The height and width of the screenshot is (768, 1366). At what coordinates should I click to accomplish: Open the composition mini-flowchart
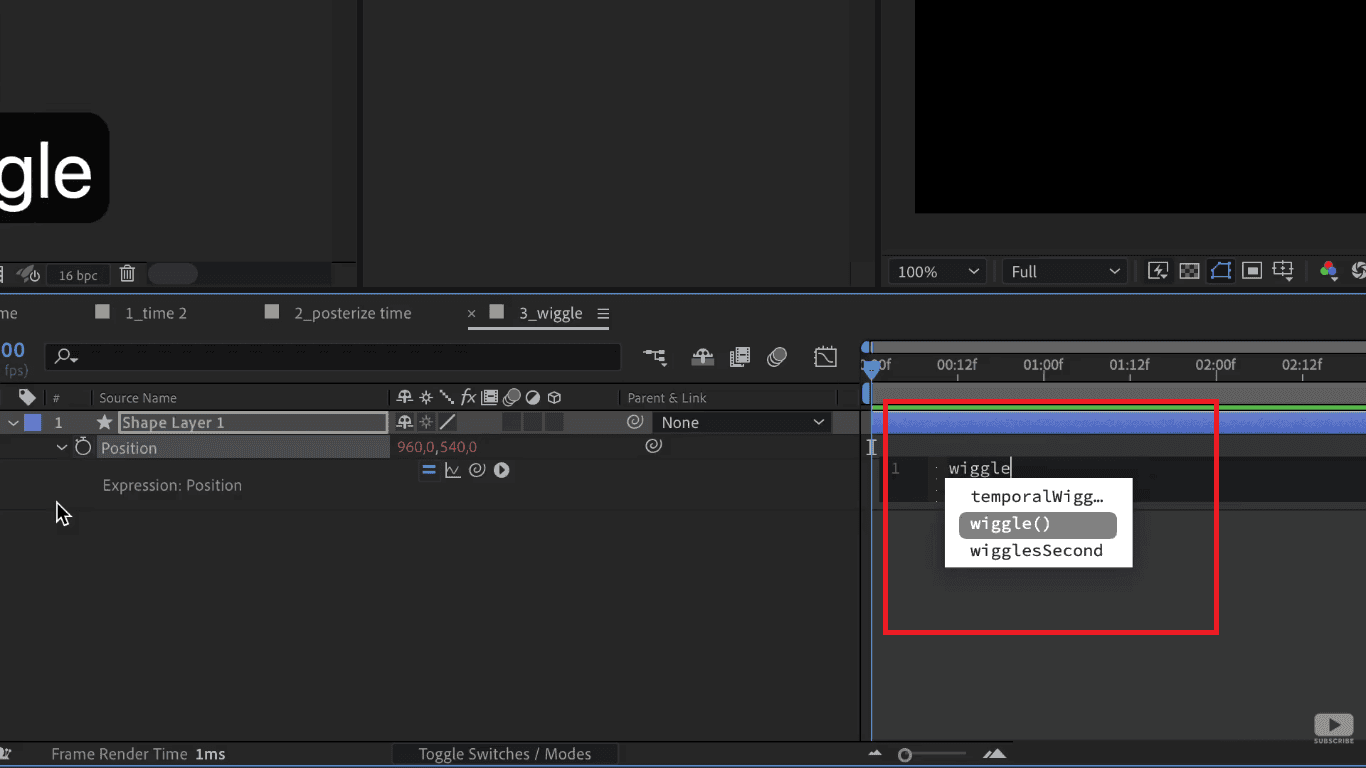tap(655, 357)
